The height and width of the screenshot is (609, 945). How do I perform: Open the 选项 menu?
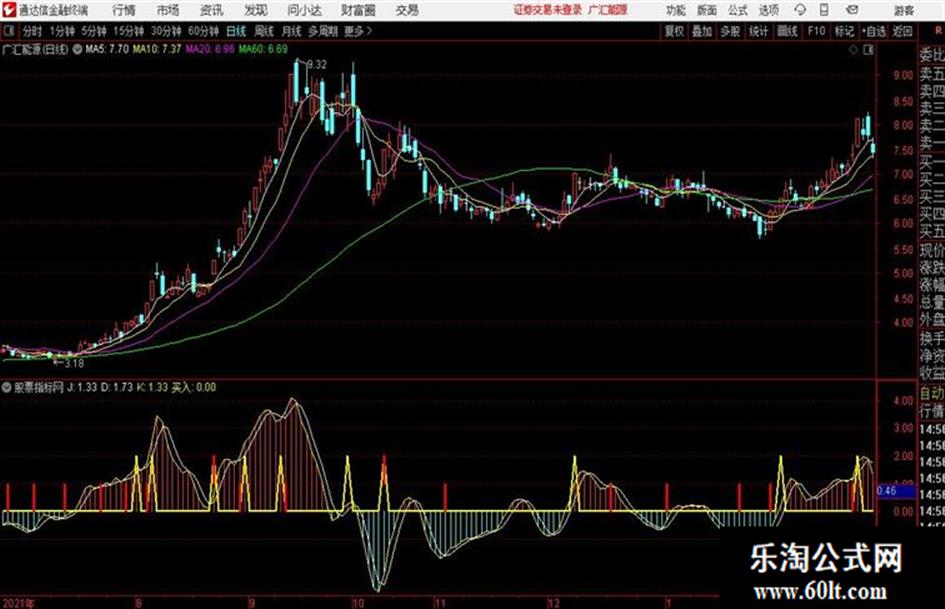pyautogui.click(x=768, y=10)
